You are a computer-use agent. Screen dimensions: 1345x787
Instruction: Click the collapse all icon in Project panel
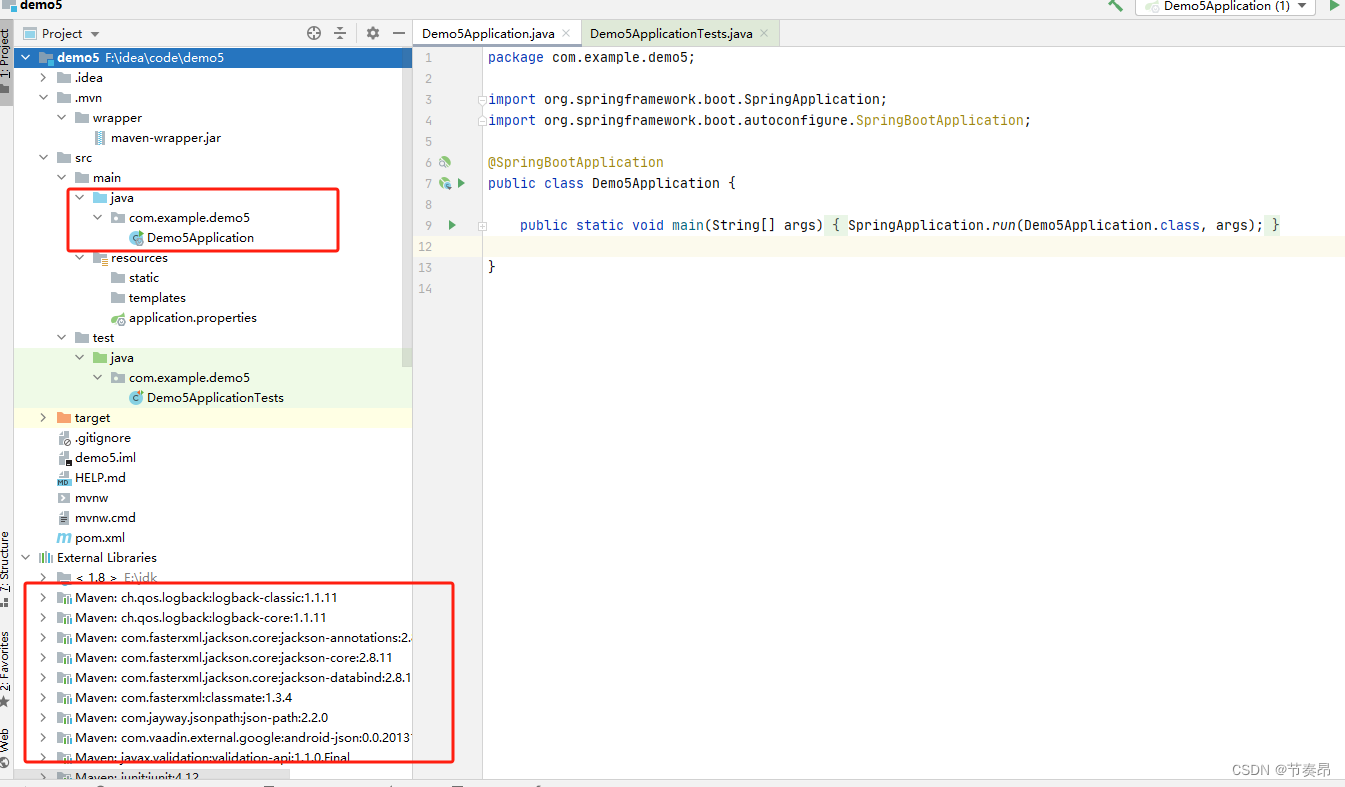pos(340,33)
